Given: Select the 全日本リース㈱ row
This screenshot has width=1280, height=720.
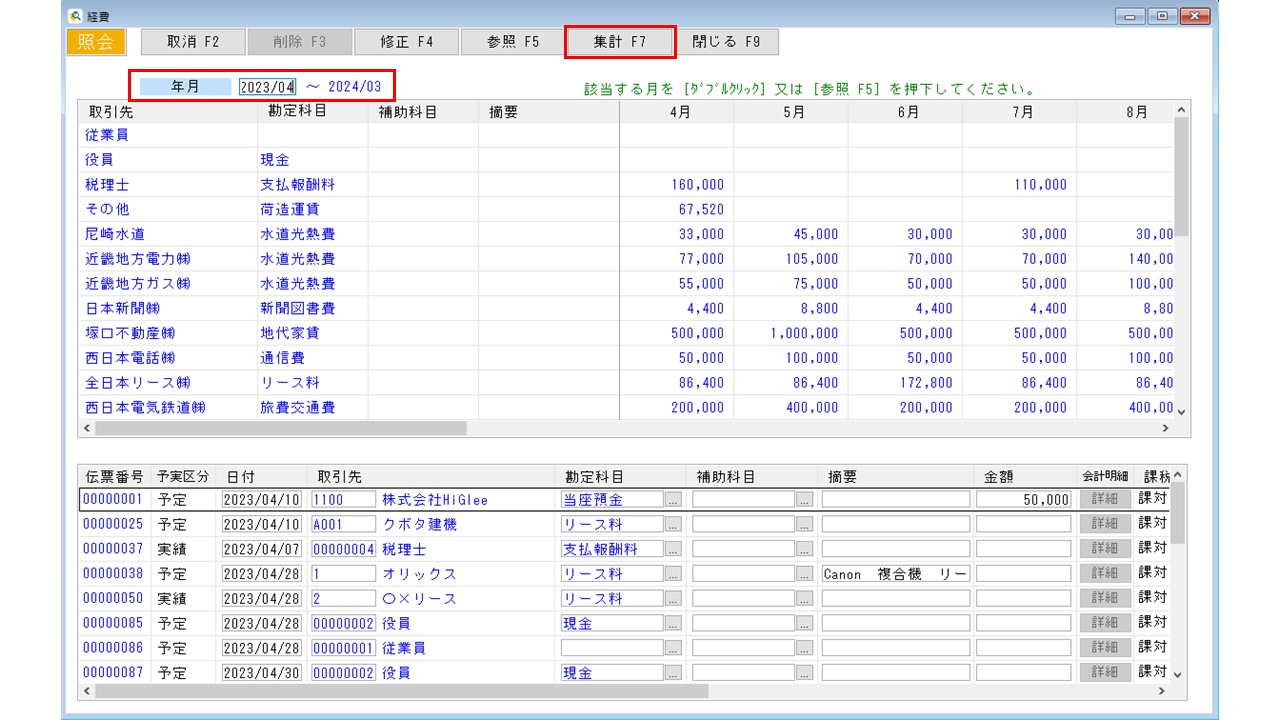Looking at the screenshot, I should 625,383.
